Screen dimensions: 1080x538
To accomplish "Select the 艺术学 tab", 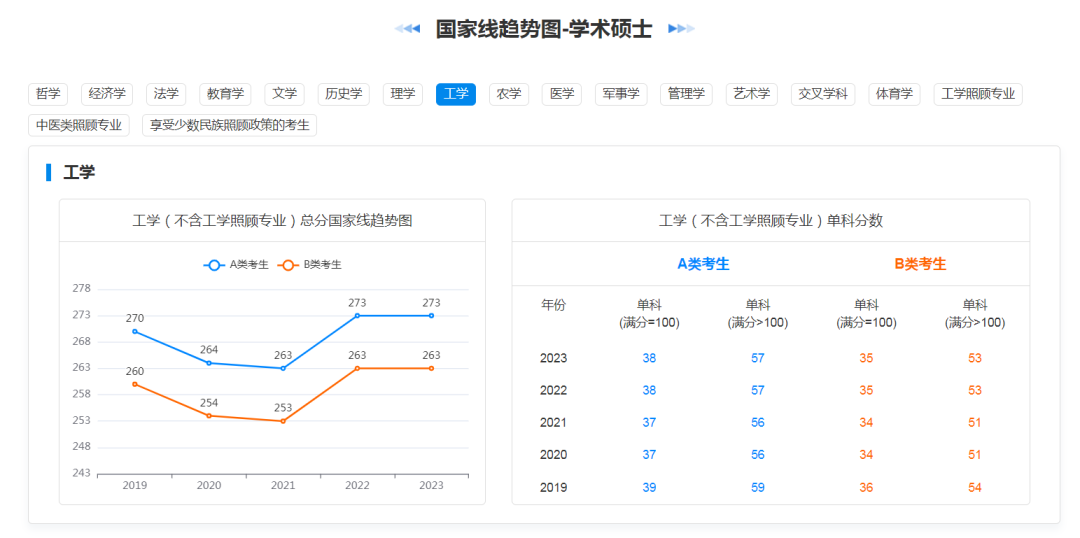I will (751, 94).
